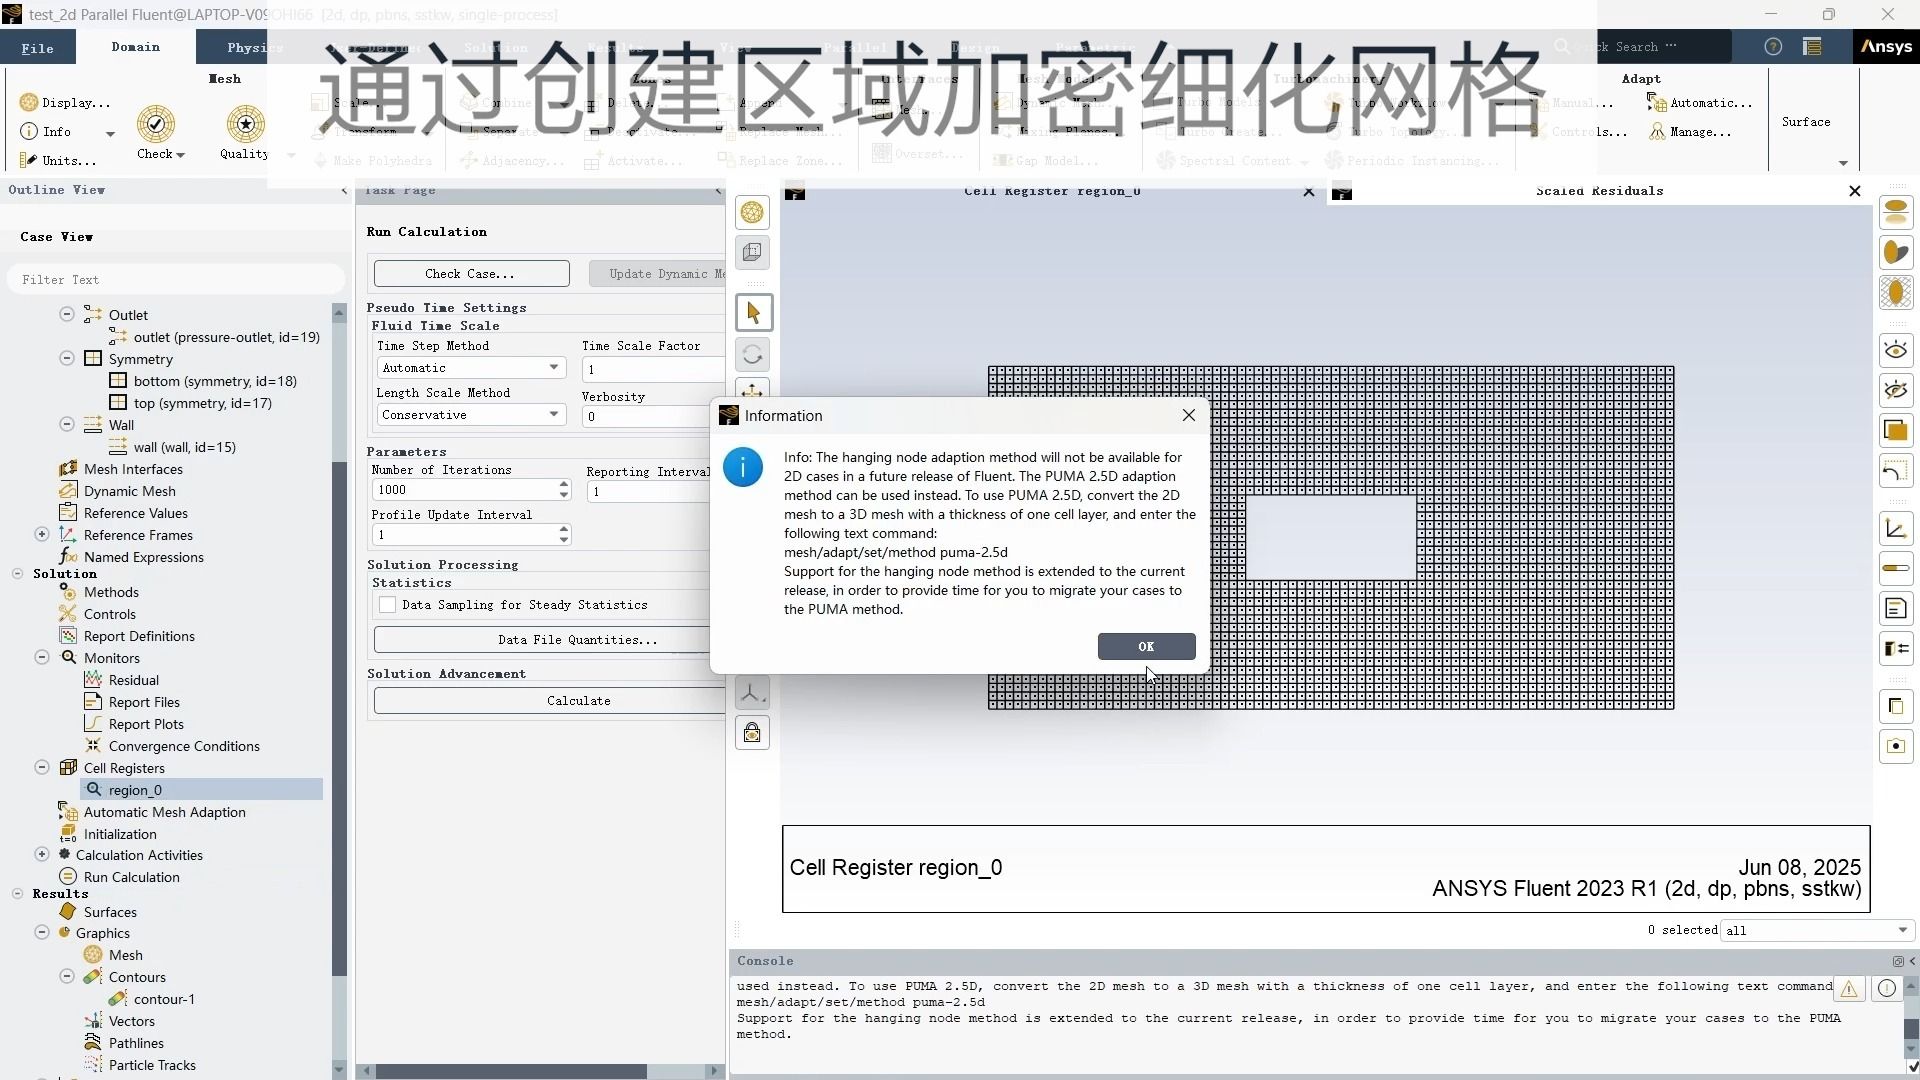Click the Number of Iterations field
The image size is (1920, 1080).
[464, 489]
